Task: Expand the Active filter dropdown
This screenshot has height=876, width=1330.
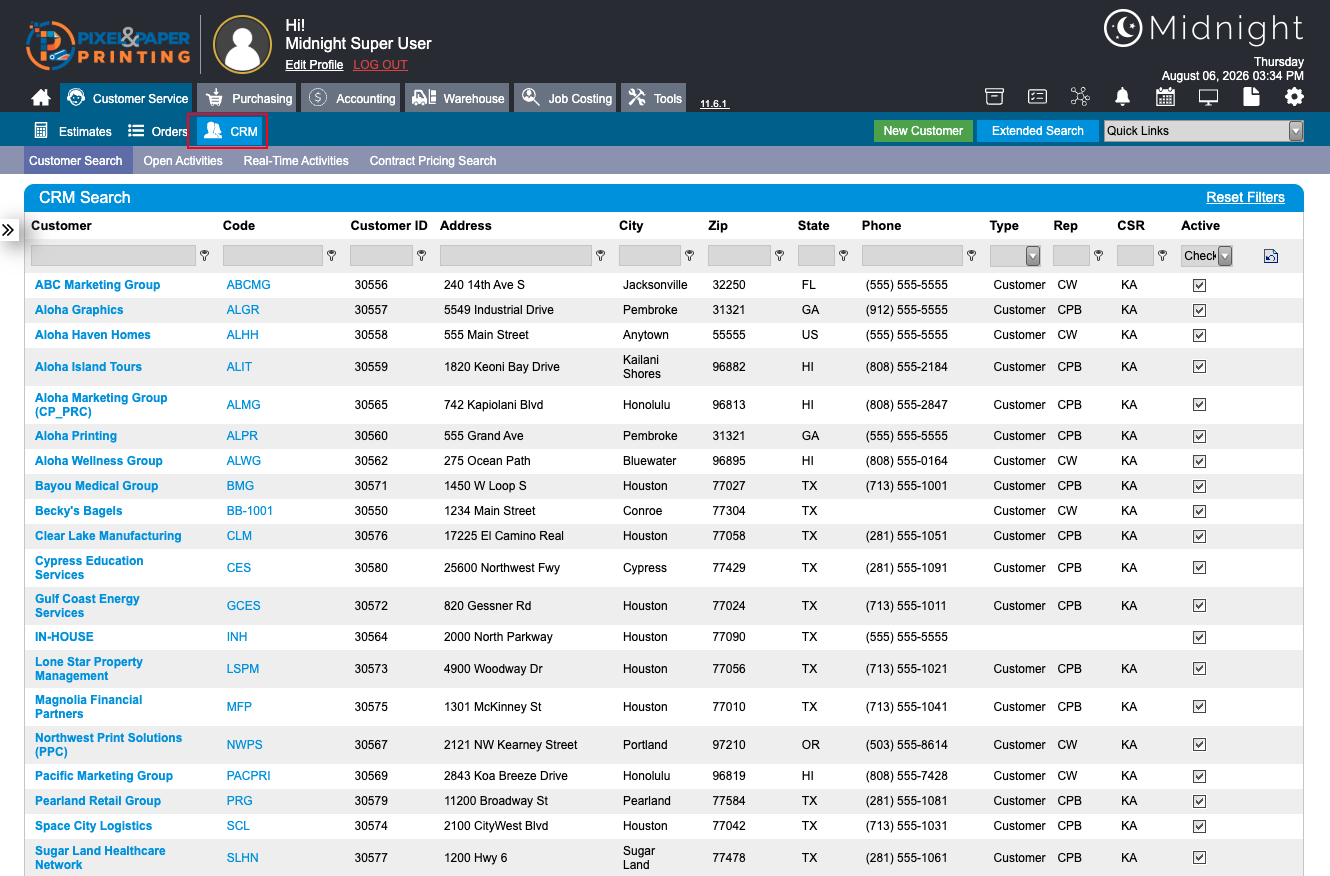Action: [x=1206, y=256]
